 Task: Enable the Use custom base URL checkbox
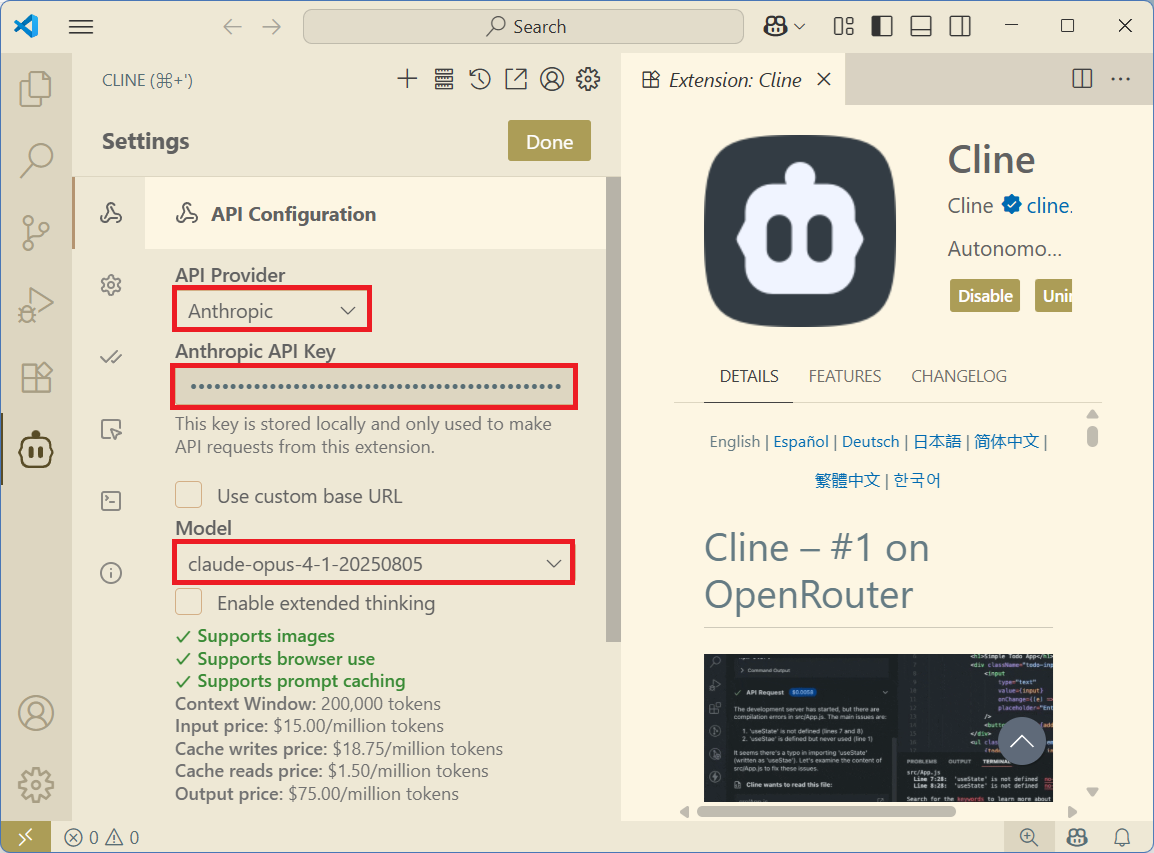click(x=188, y=494)
